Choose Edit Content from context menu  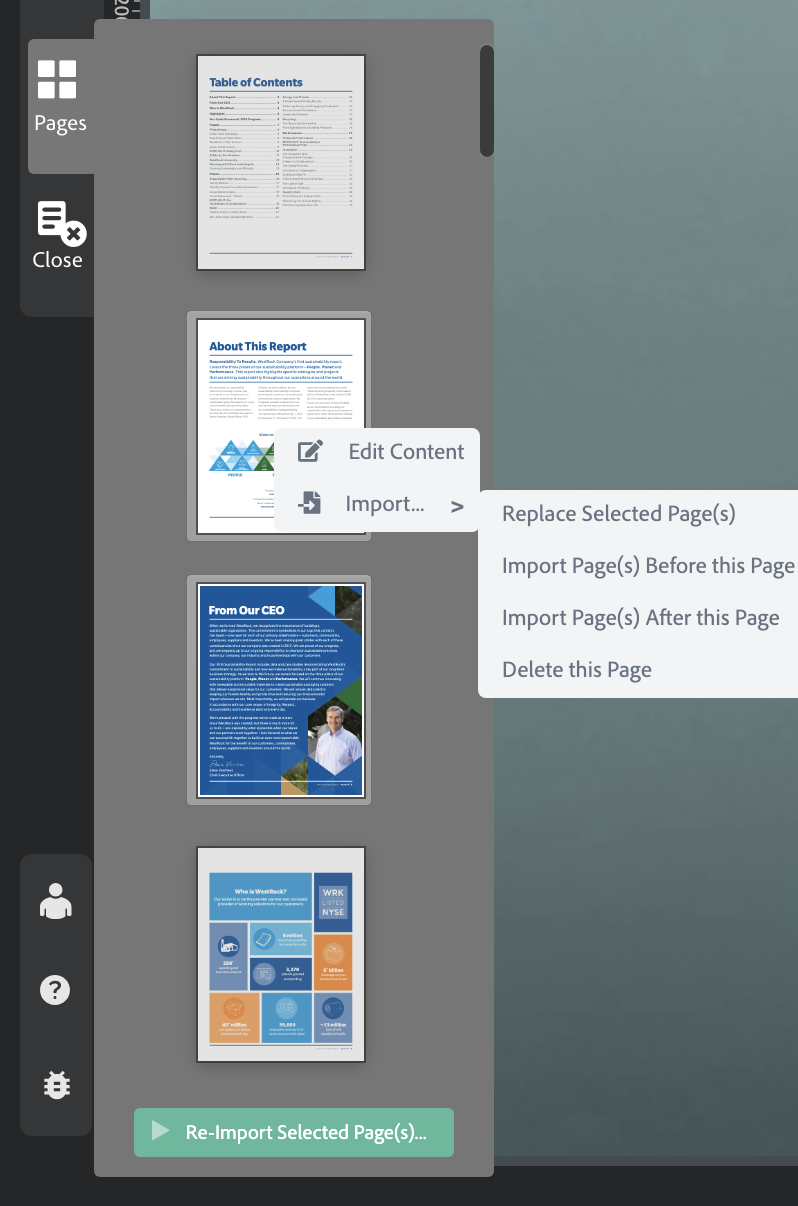click(377, 452)
